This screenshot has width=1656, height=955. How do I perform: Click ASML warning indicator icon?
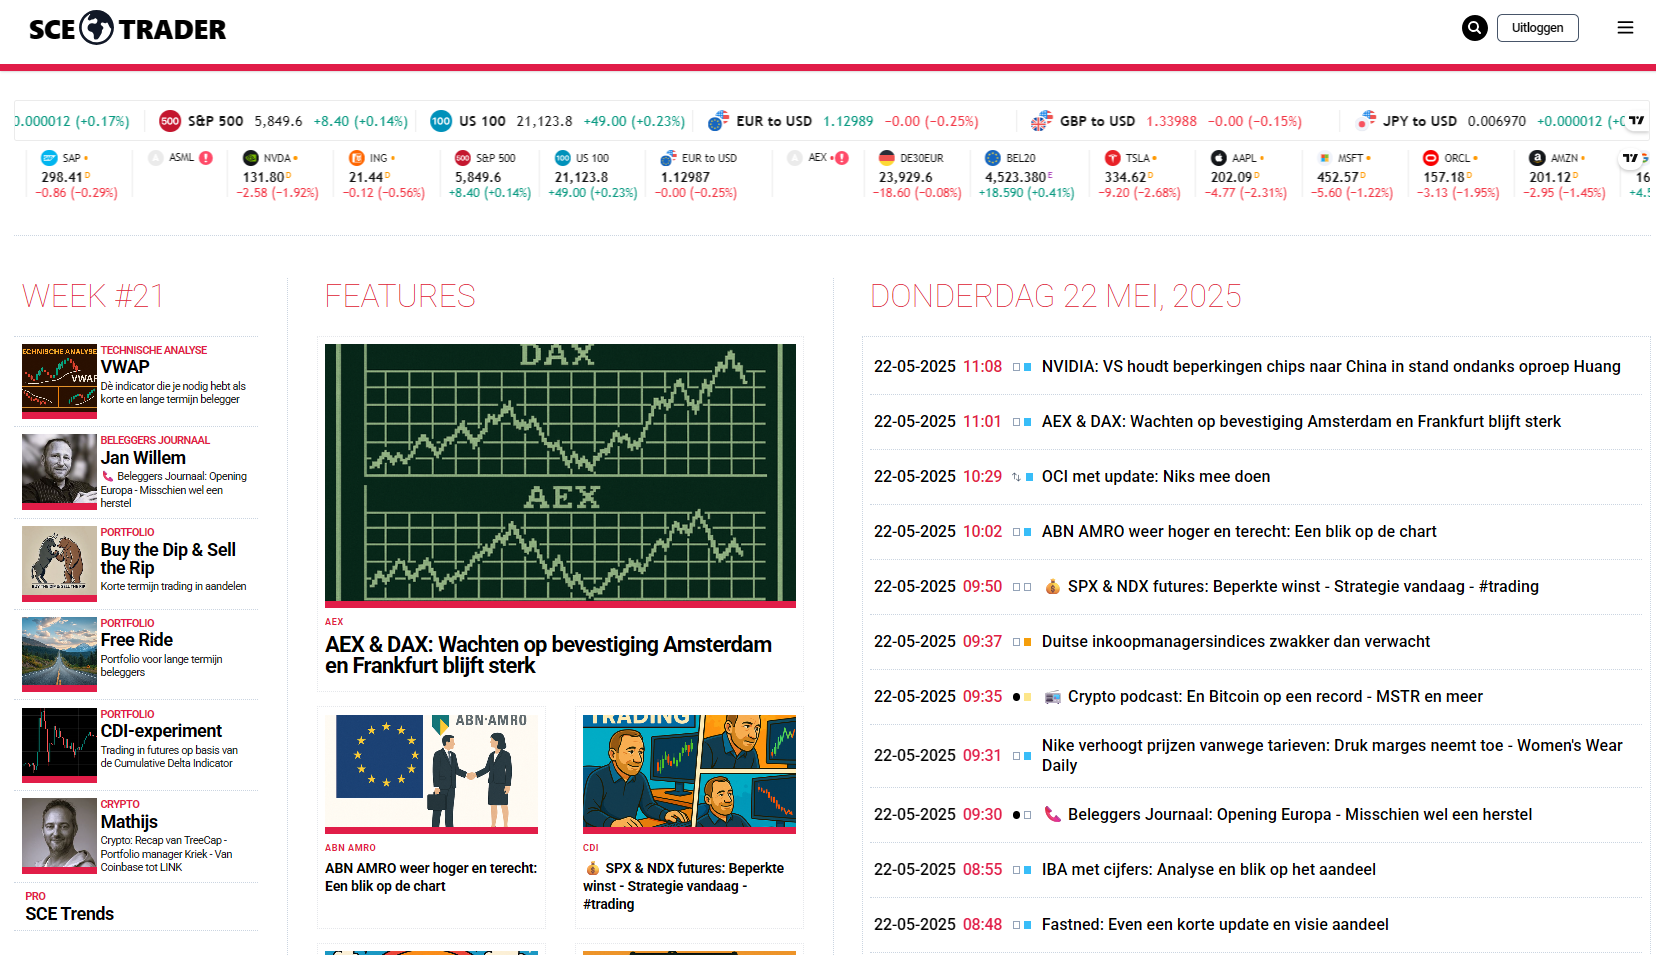pyautogui.click(x=206, y=158)
